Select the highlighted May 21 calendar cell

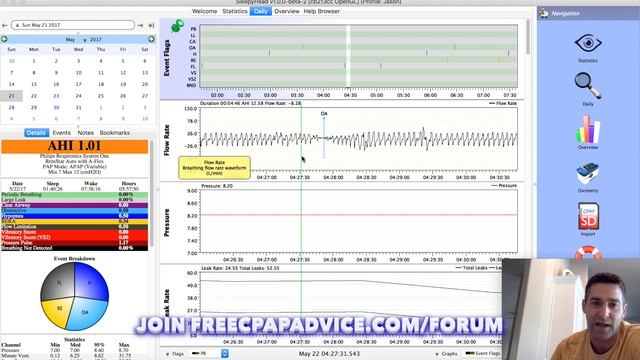11,96
